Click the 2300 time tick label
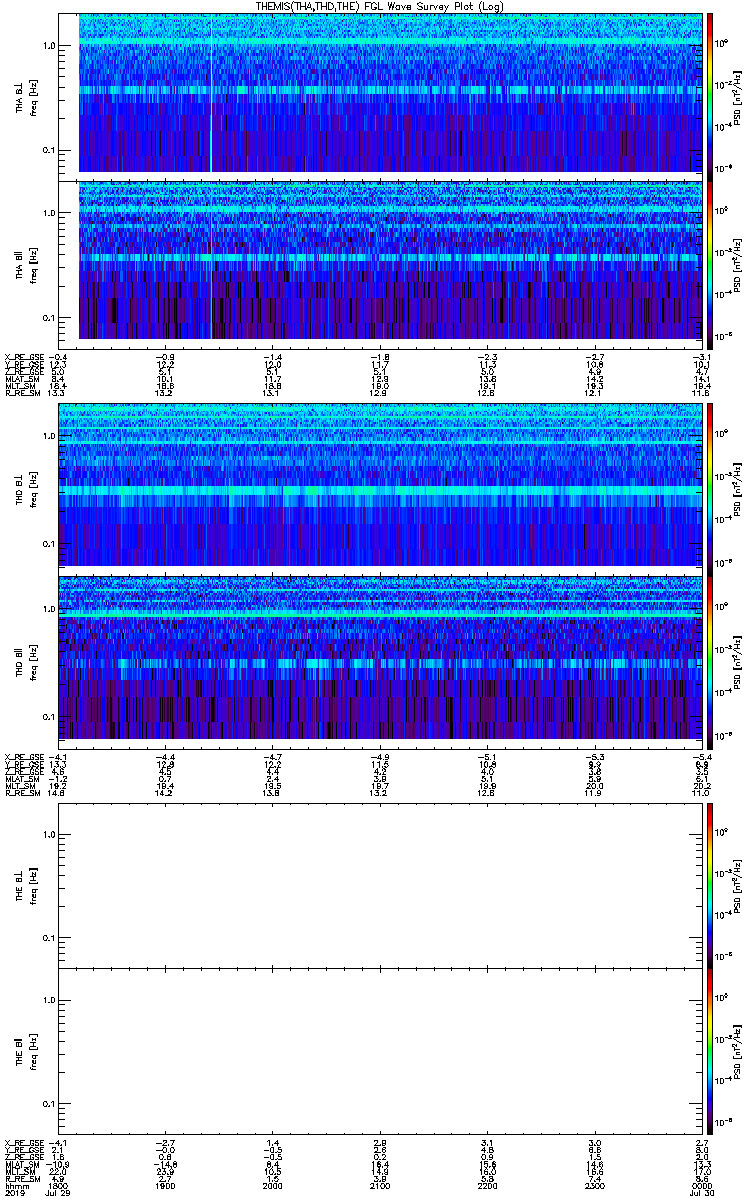 594,1185
